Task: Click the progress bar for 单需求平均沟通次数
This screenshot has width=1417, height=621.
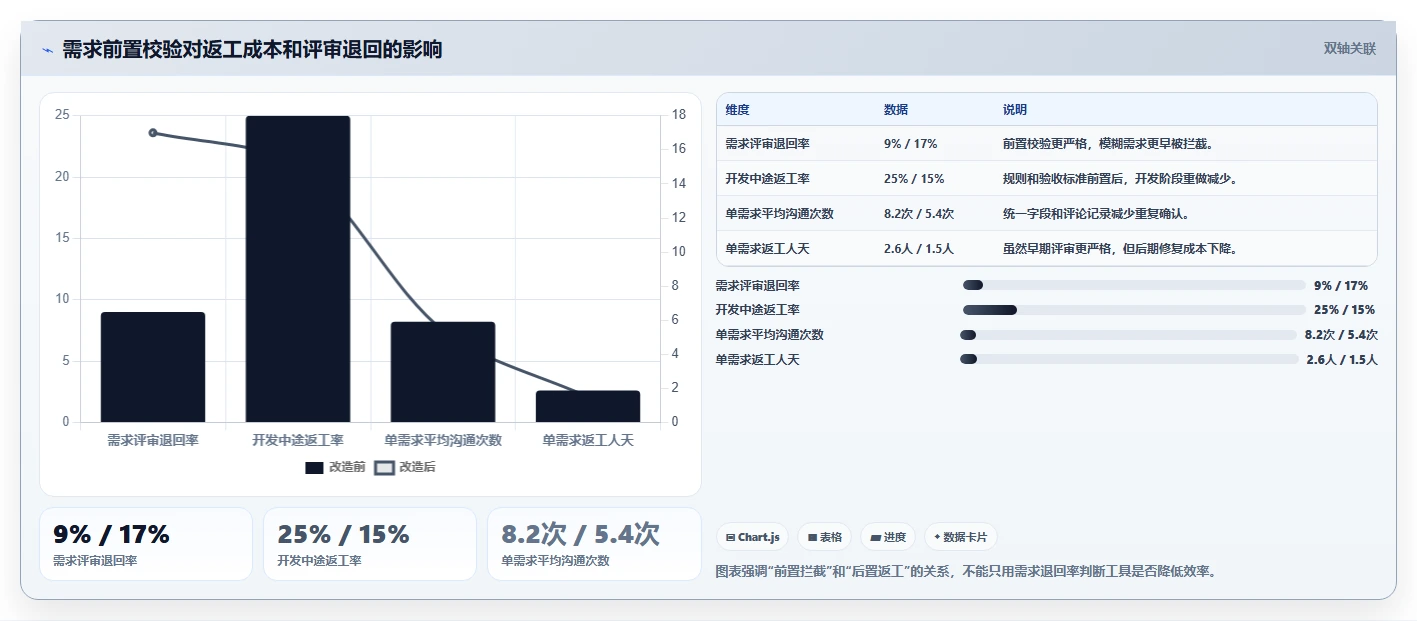Action: 1128,335
